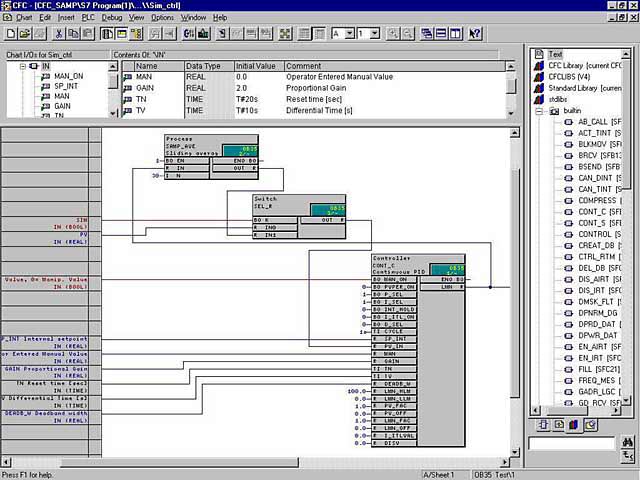Open the PLC menu
The width and height of the screenshot is (640, 480).
tap(88, 17)
